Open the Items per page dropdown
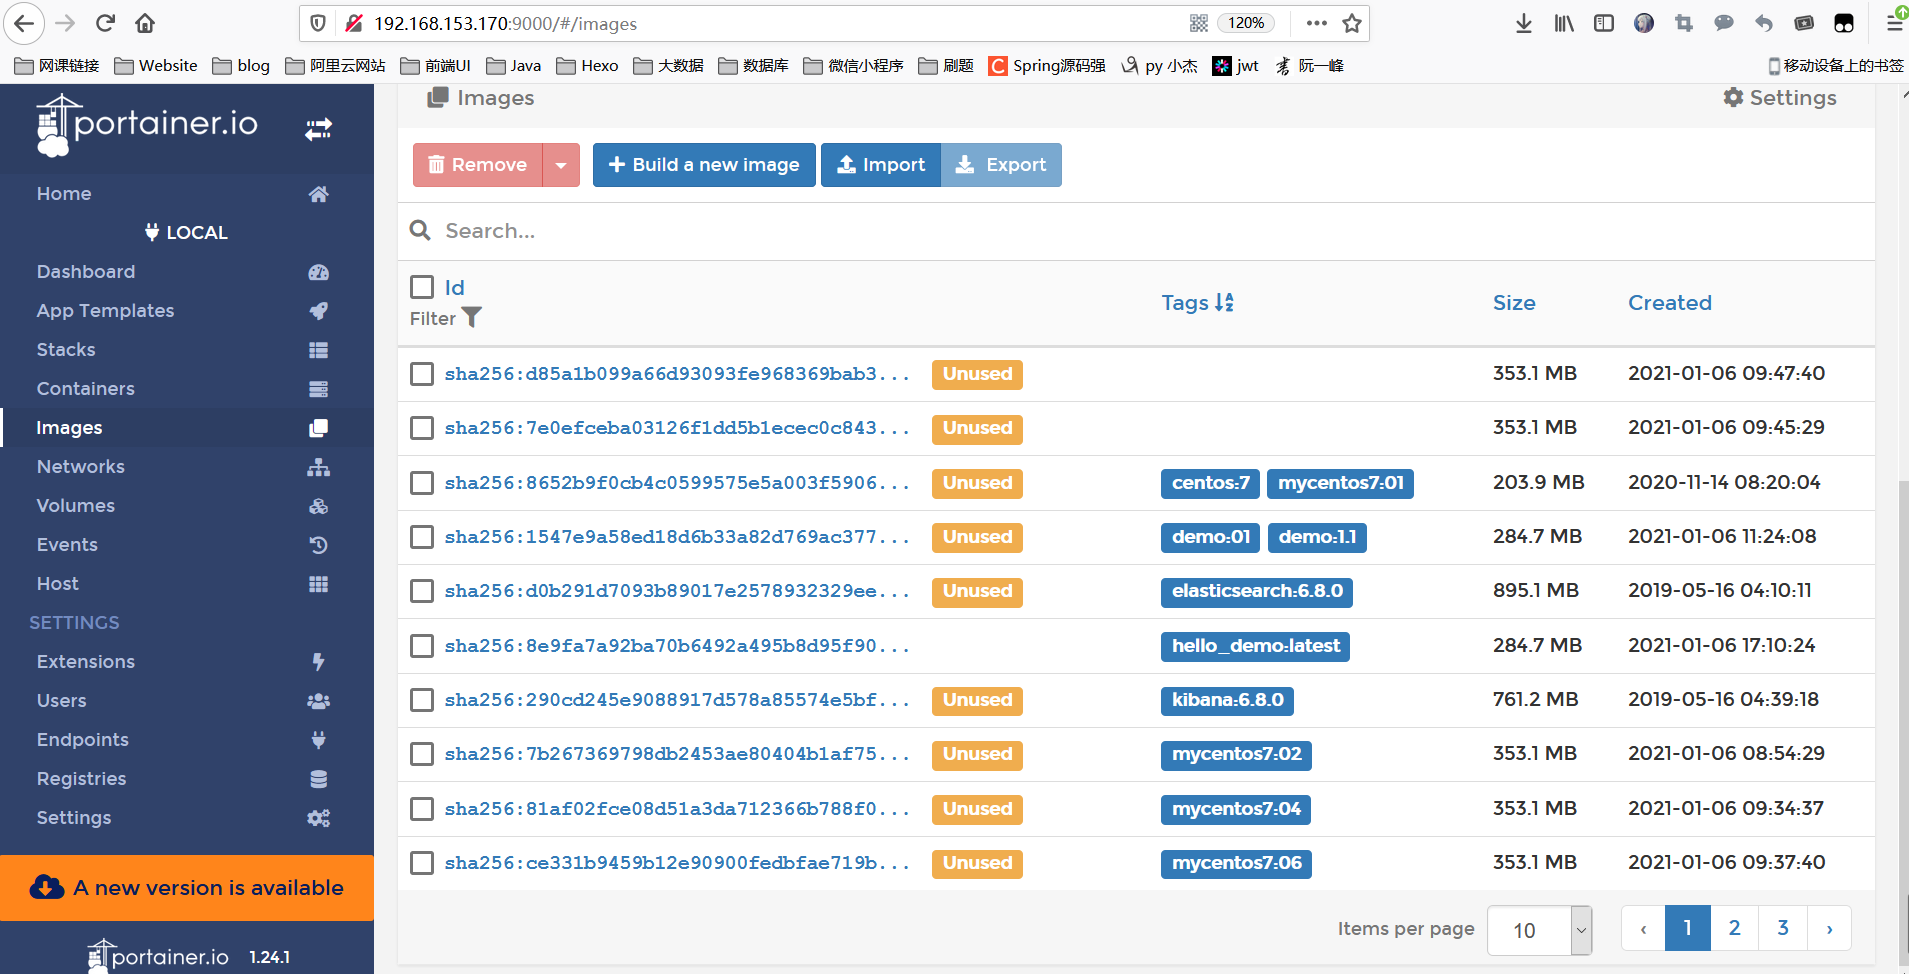Viewport: 1909px width, 974px height. (1539, 930)
